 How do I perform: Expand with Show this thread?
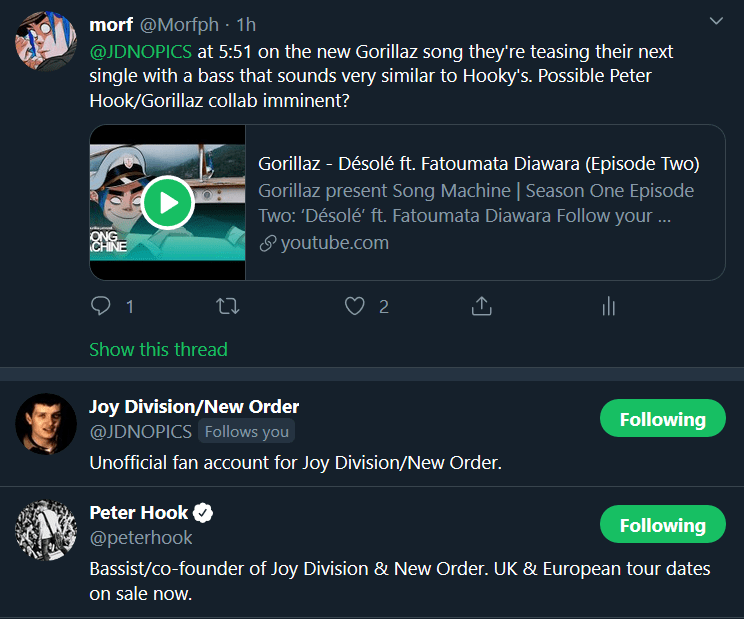tap(158, 349)
